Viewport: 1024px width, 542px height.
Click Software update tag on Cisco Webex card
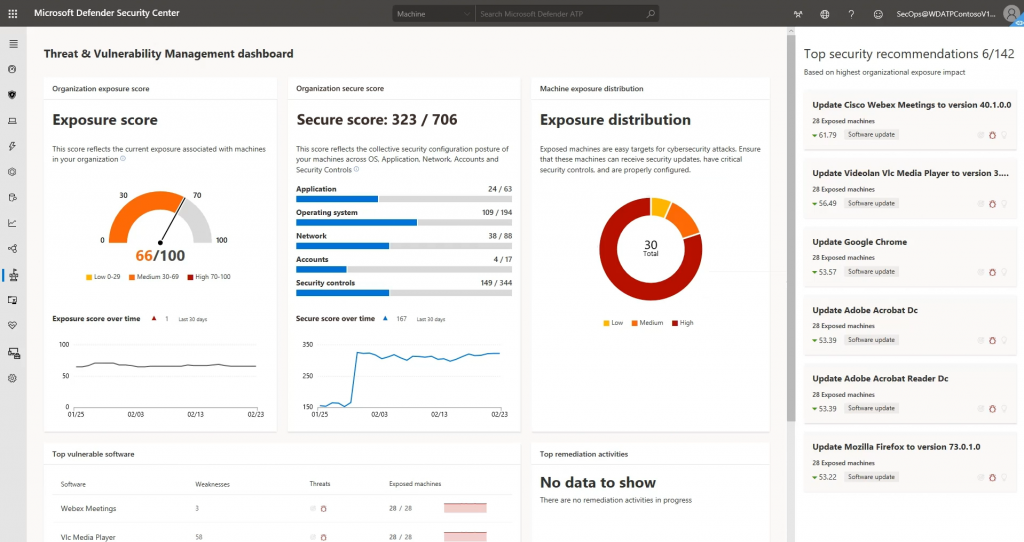click(x=871, y=135)
